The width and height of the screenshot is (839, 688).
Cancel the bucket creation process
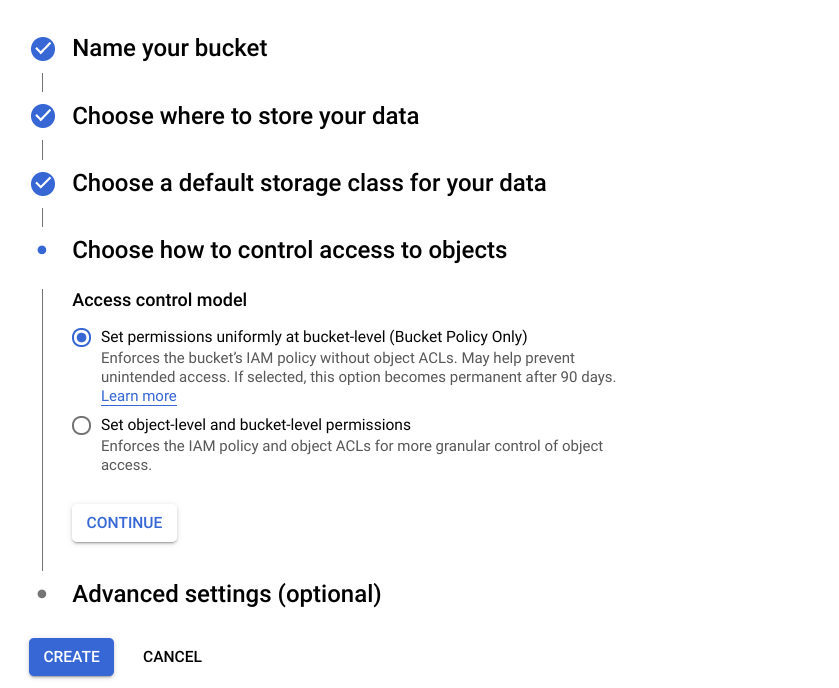pos(172,657)
